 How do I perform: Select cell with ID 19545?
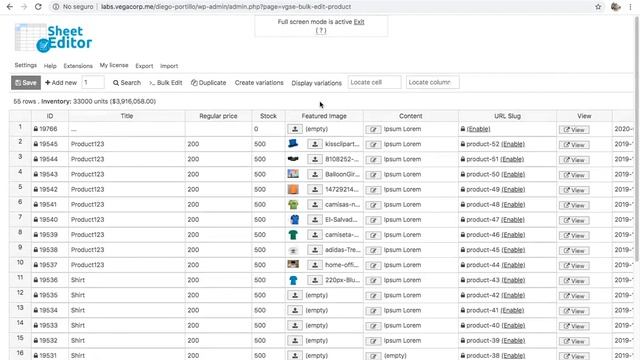pyautogui.click(x=49, y=144)
